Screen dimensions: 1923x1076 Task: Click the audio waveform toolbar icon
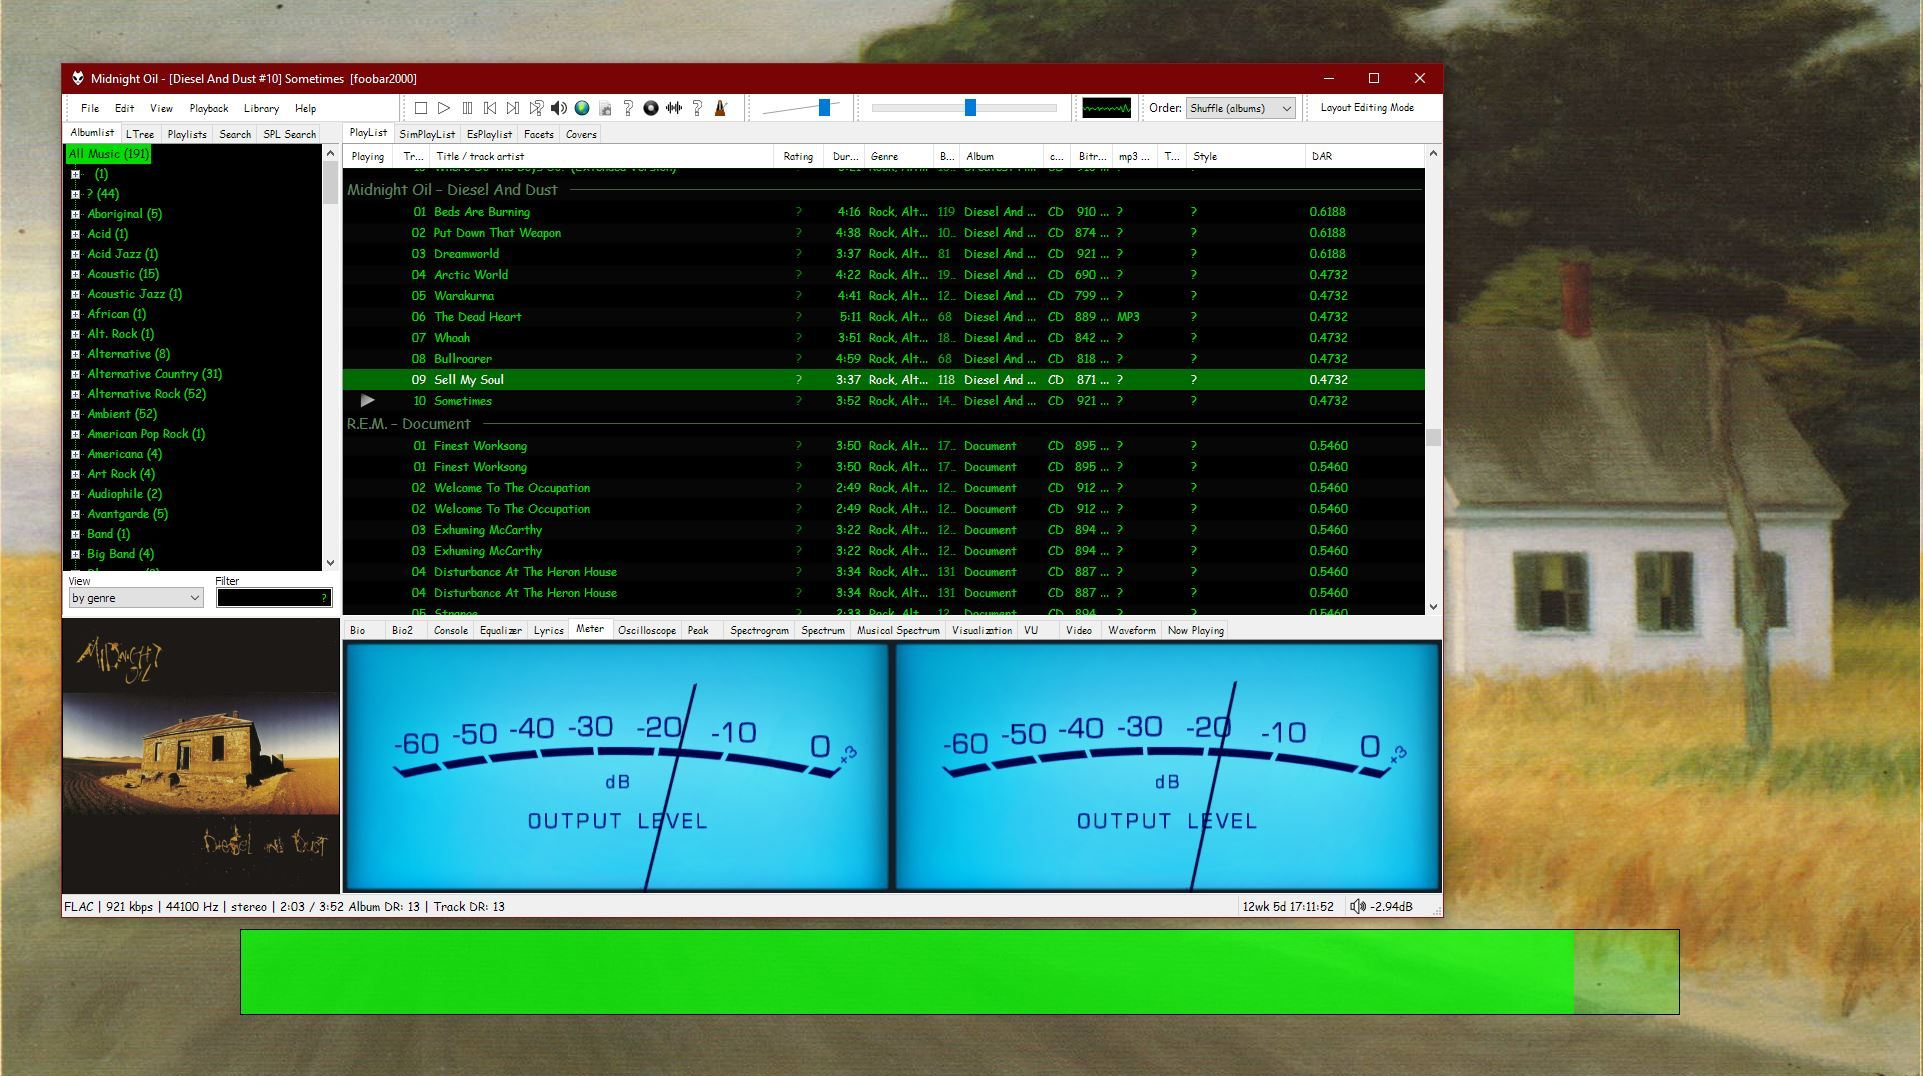[674, 108]
